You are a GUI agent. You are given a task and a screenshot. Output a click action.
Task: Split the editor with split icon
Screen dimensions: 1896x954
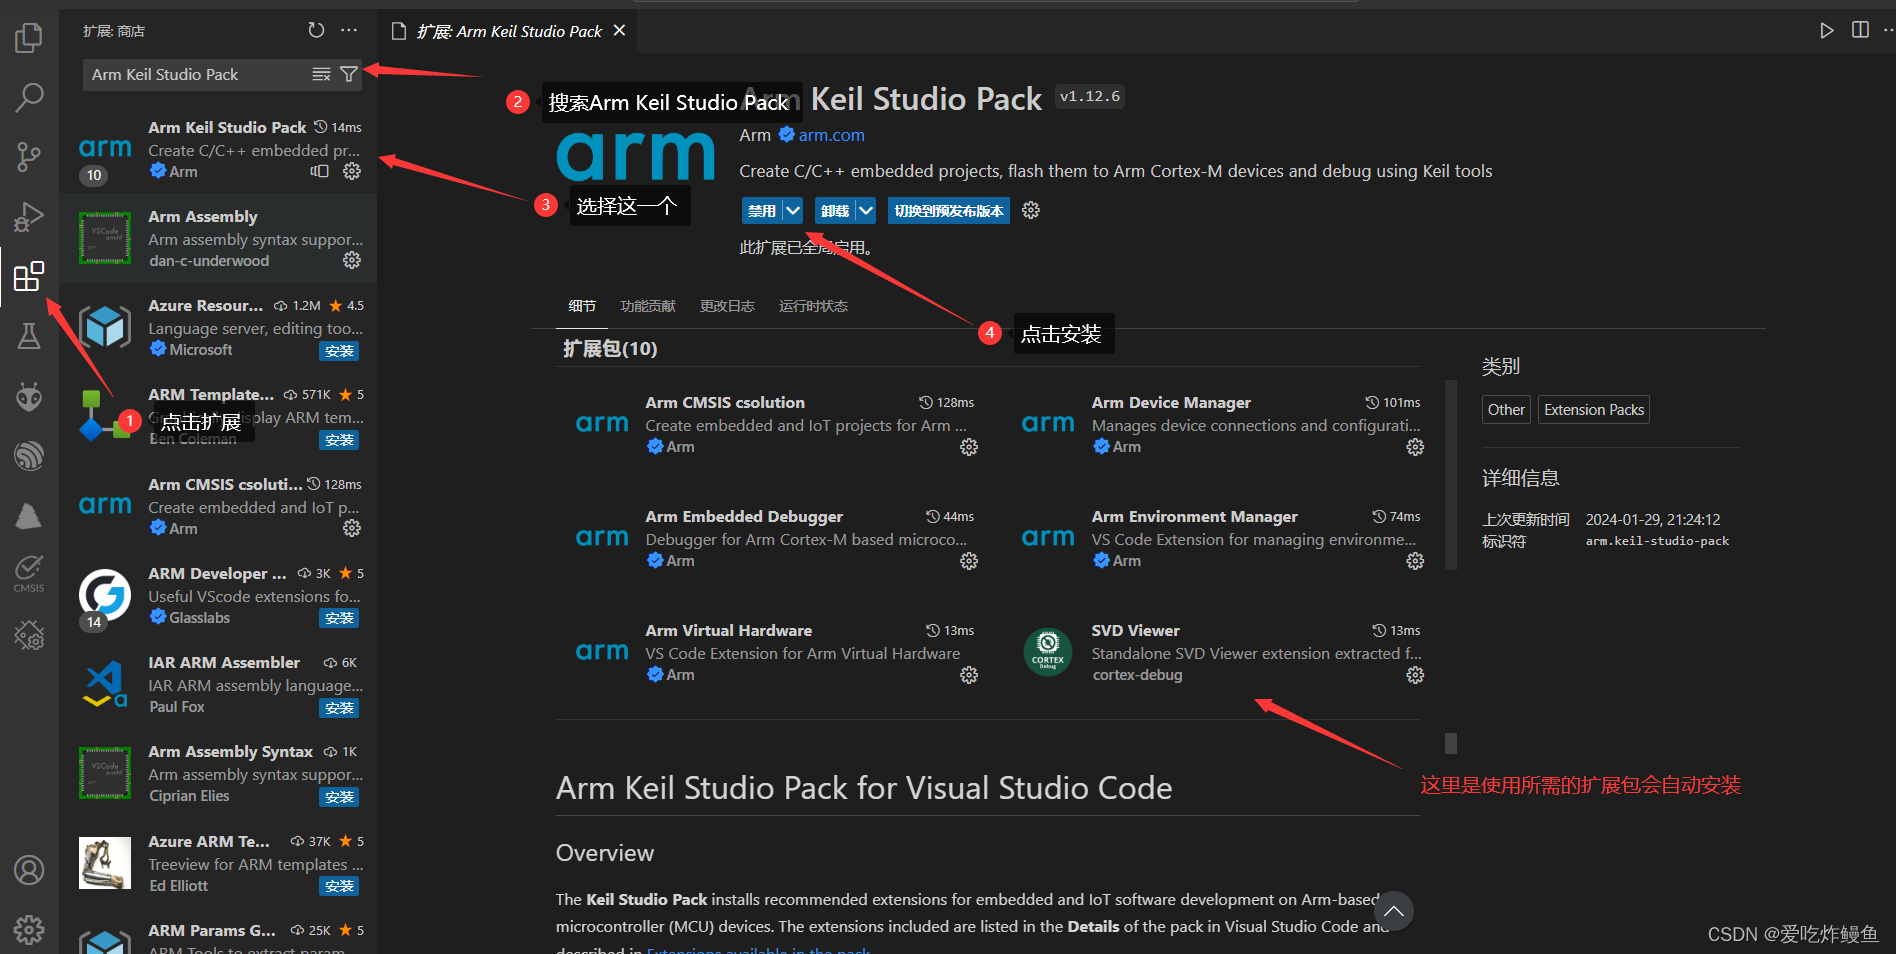(1860, 30)
